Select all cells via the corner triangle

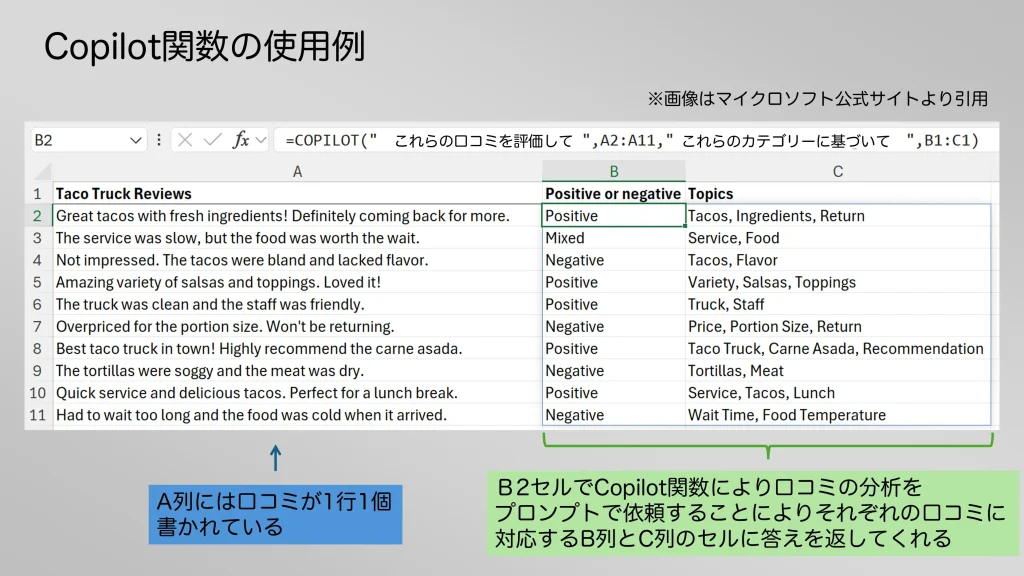pyautogui.click(x=42, y=172)
